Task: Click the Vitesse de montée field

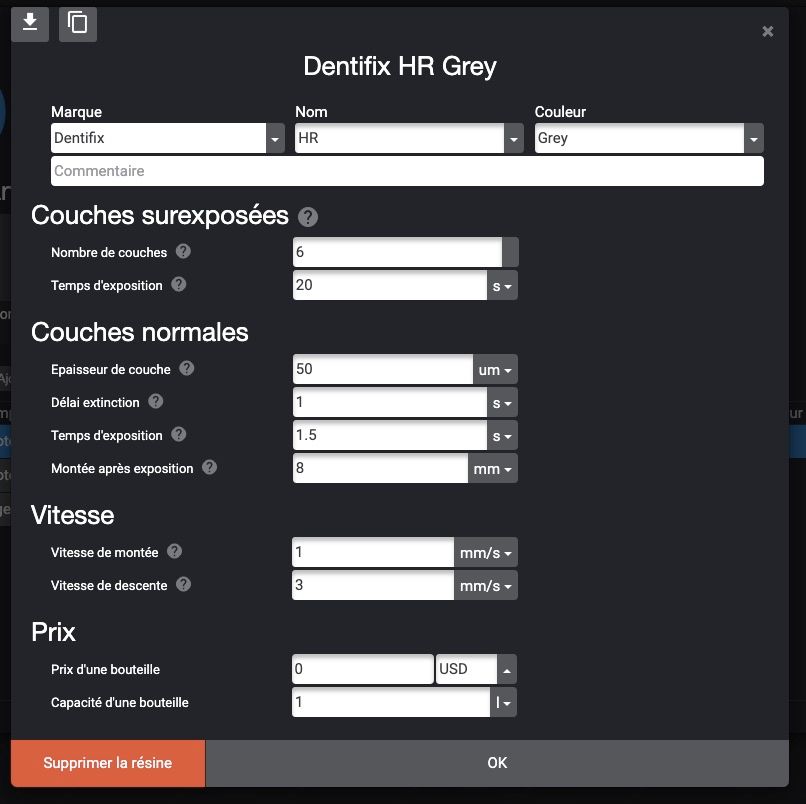Action: point(373,552)
